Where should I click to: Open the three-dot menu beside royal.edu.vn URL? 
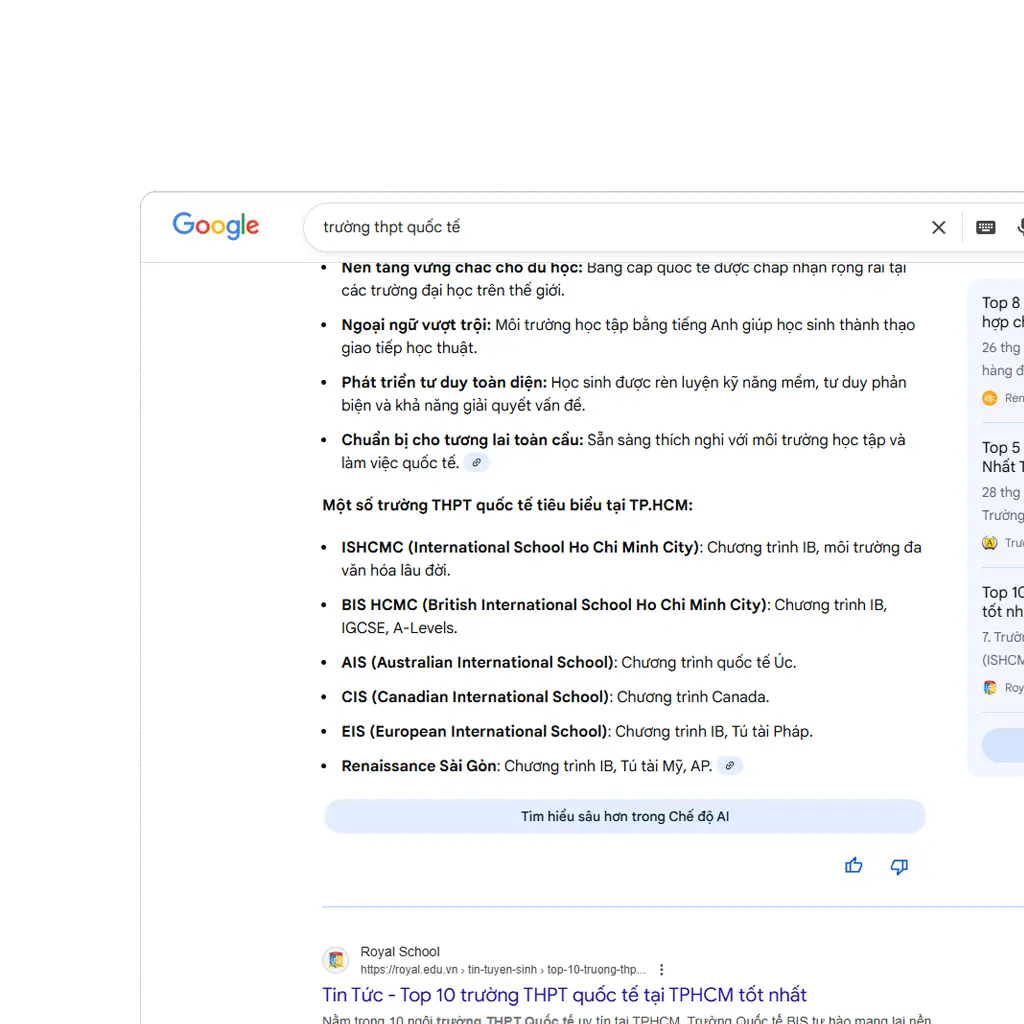(661, 970)
